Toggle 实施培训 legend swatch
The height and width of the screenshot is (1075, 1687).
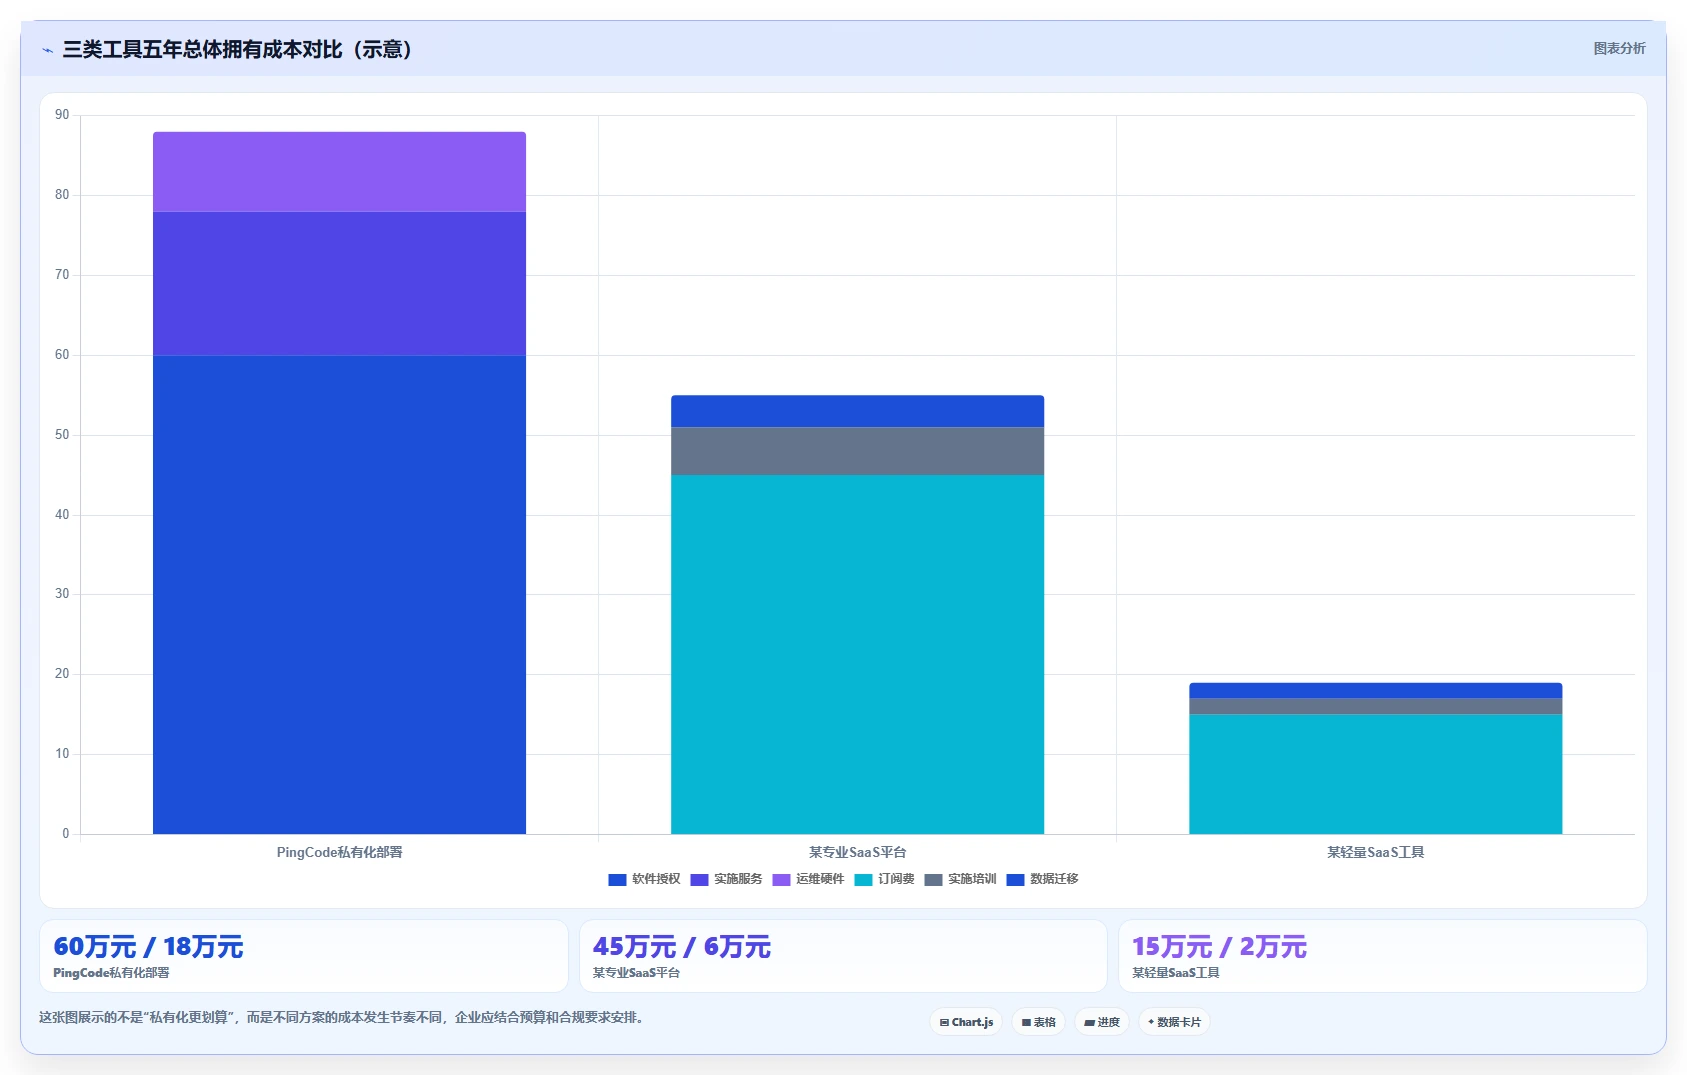pos(933,880)
